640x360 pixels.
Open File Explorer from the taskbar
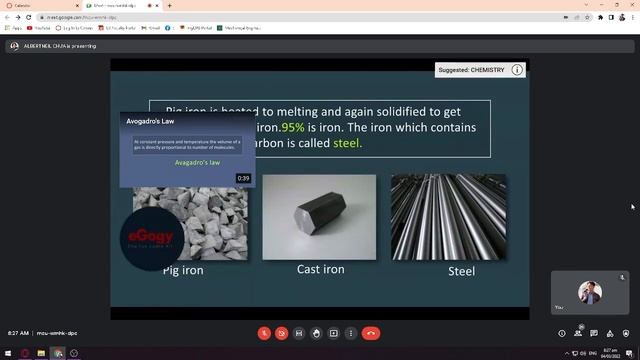point(41,353)
